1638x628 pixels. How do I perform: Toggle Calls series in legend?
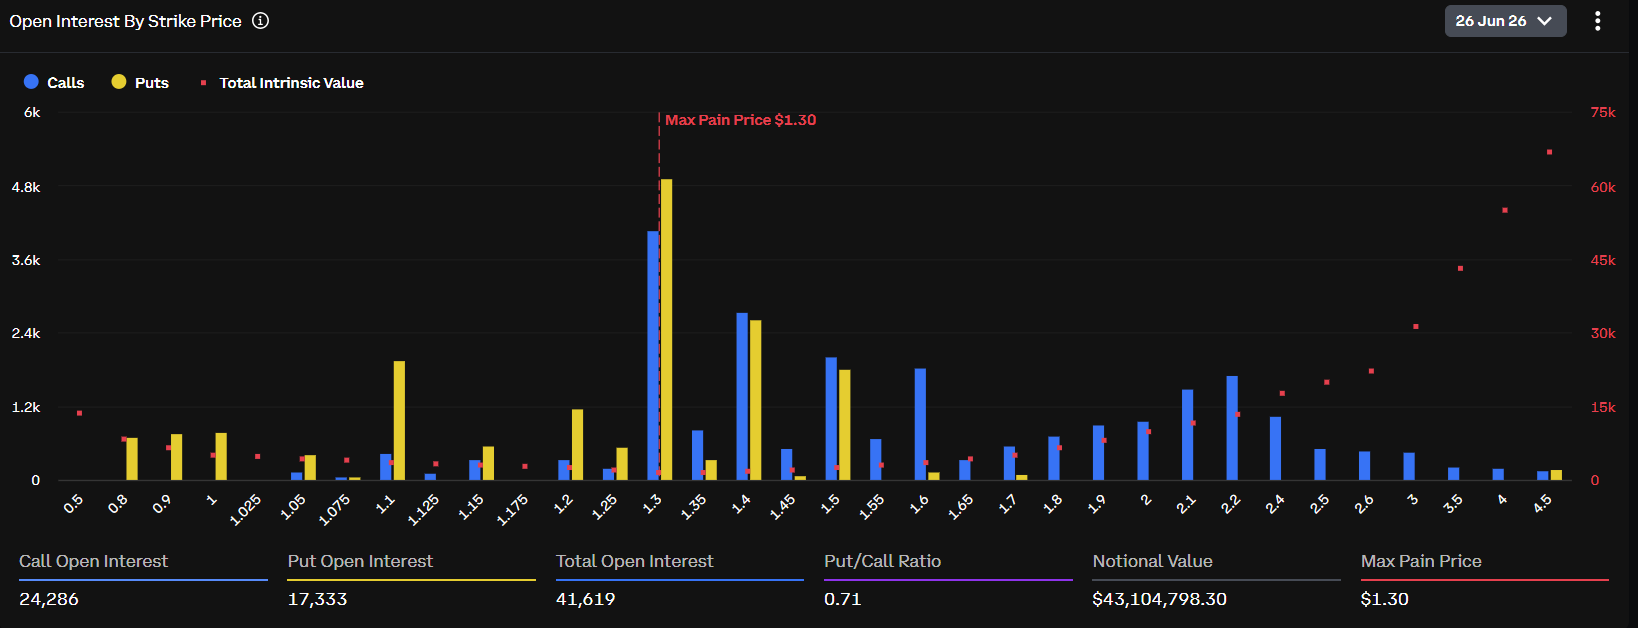click(54, 82)
